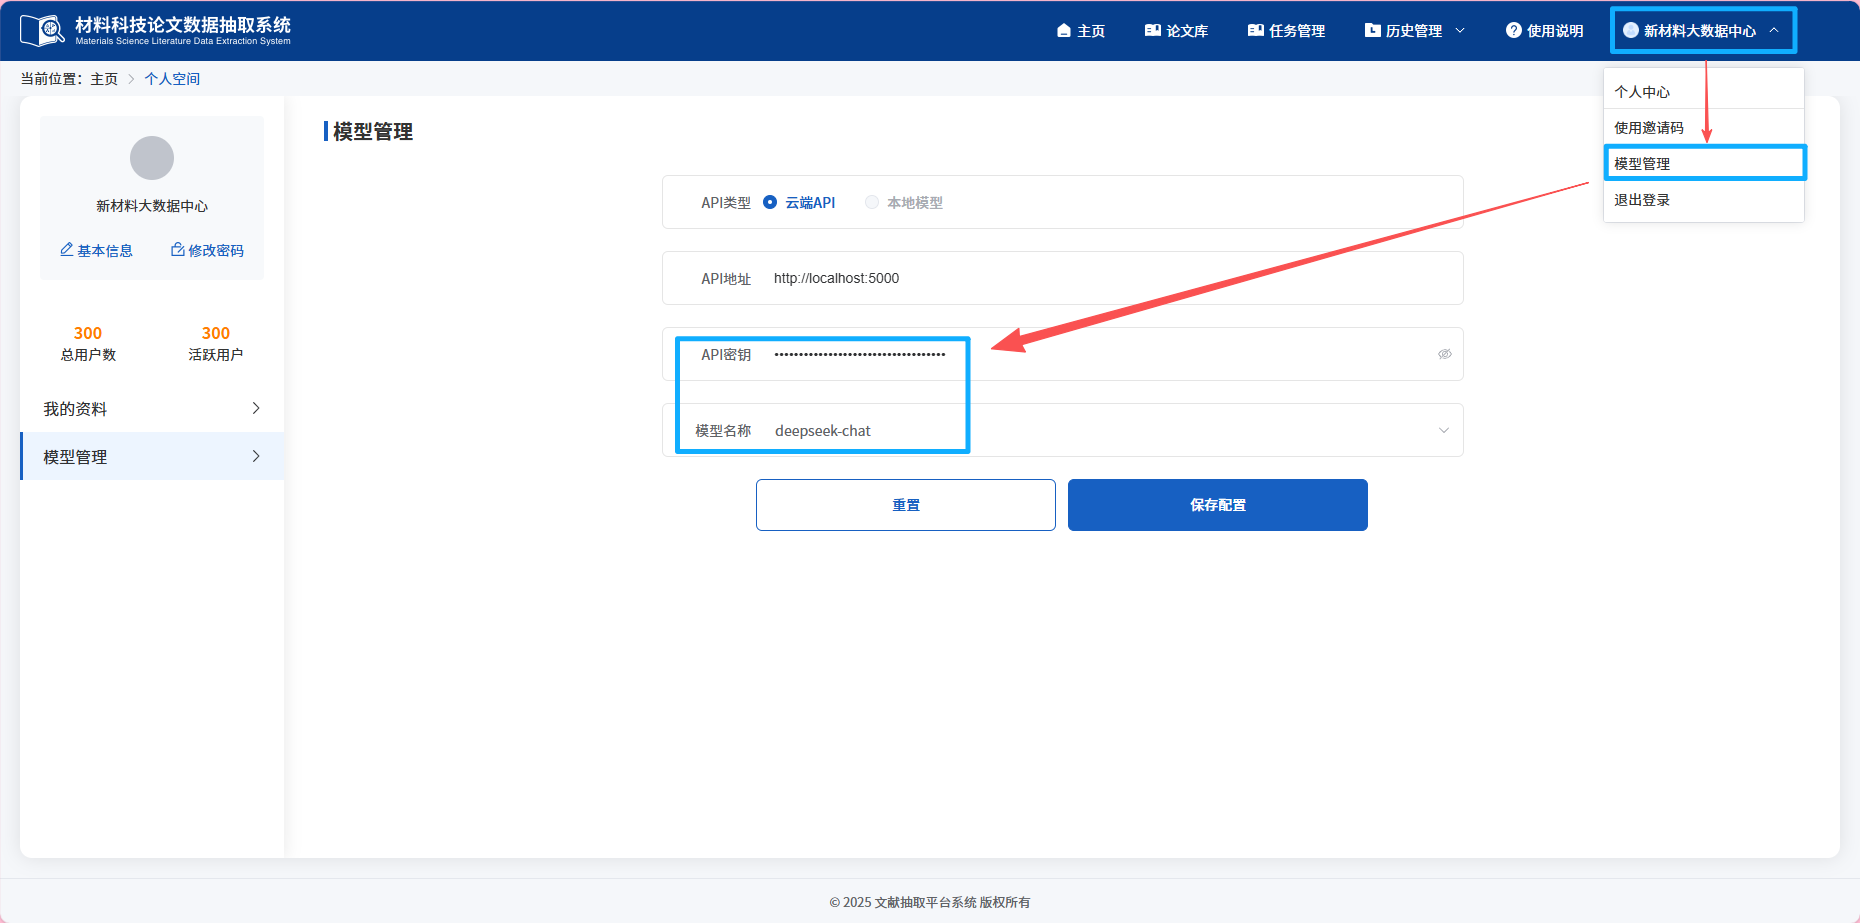Select 退出登录 in the dropdown menu
Viewport: 1860px width, 923px height.
pyautogui.click(x=1641, y=199)
